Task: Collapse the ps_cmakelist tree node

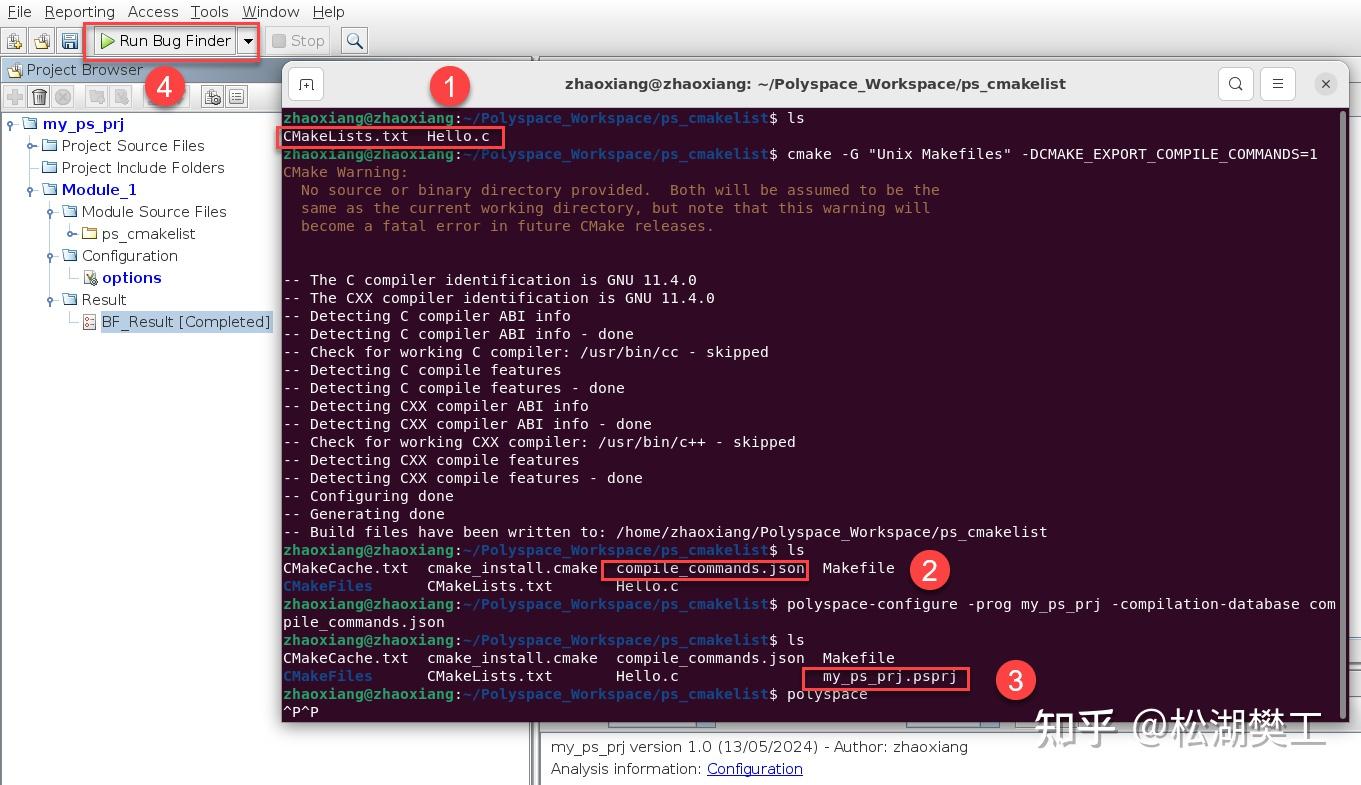Action: pyautogui.click(x=68, y=233)
